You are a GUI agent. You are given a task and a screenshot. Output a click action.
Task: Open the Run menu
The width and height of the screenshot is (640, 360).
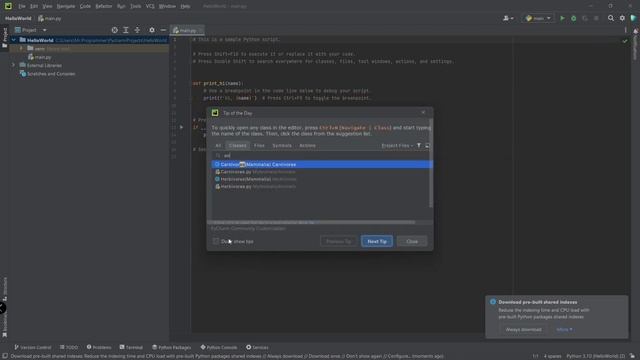tap(121, 6)
